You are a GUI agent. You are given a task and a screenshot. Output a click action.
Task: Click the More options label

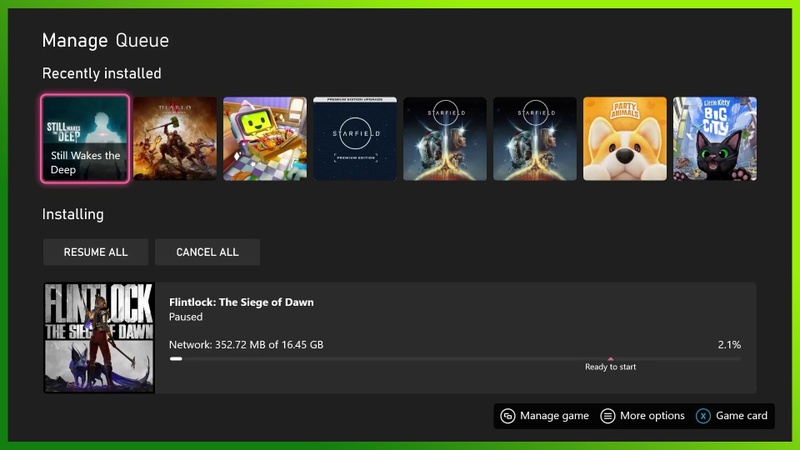[x=652, y=416]
